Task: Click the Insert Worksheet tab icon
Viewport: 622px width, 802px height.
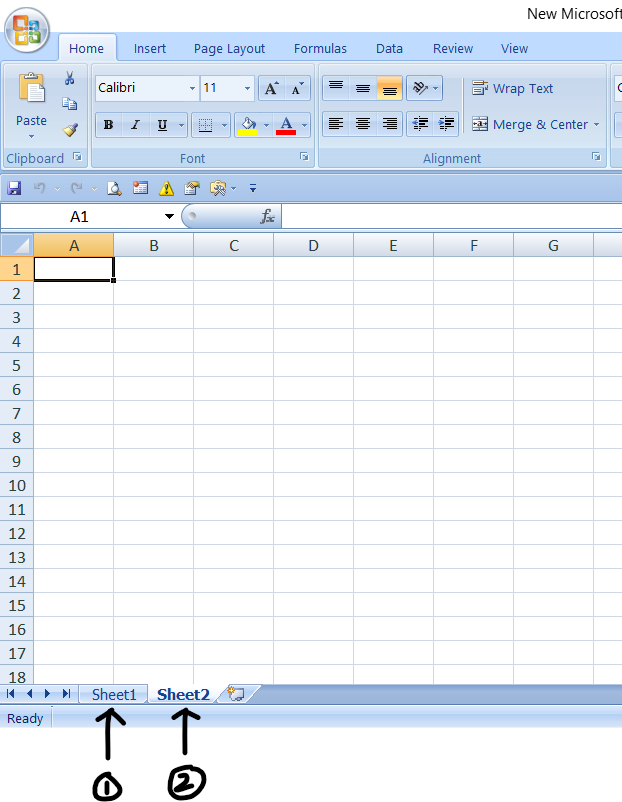Action: [237, 694]
